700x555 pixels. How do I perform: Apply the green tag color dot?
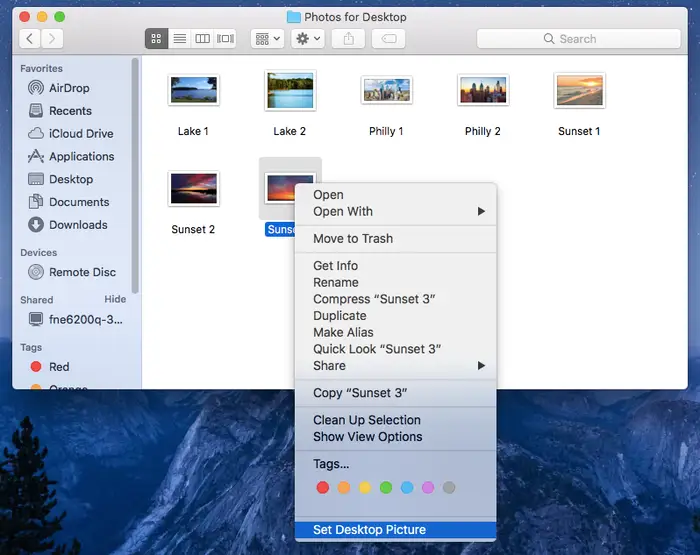pos(386,488)
